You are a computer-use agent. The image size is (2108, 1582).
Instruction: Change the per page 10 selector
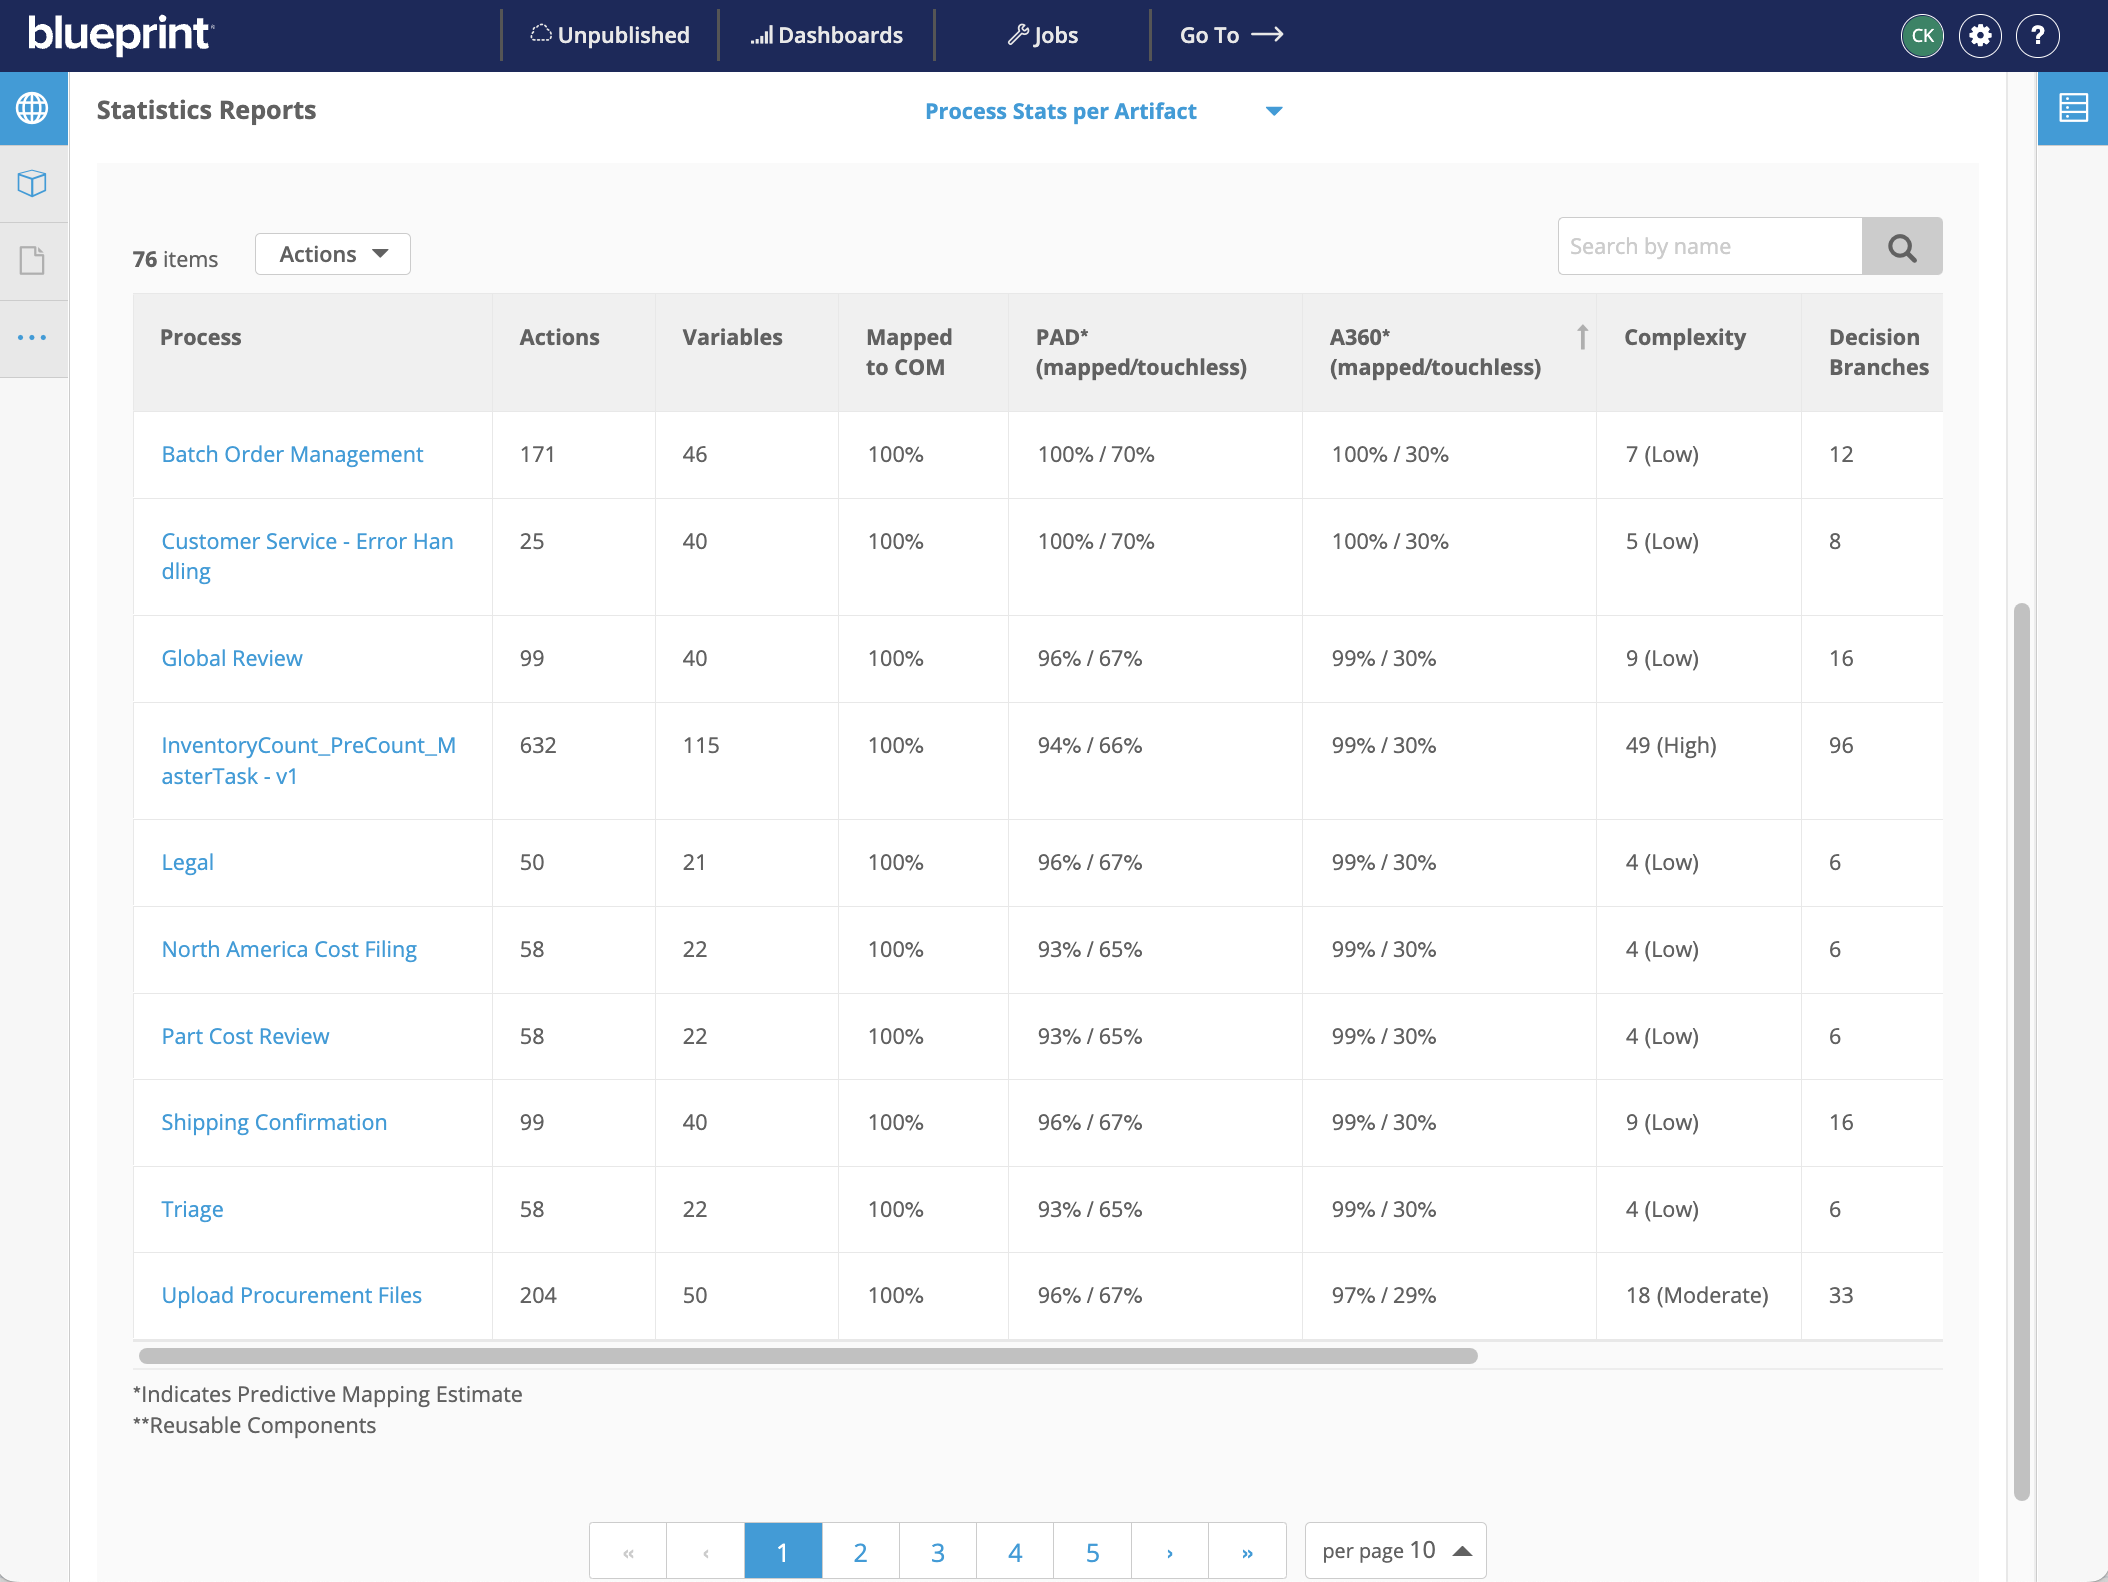[1394, 1550]
